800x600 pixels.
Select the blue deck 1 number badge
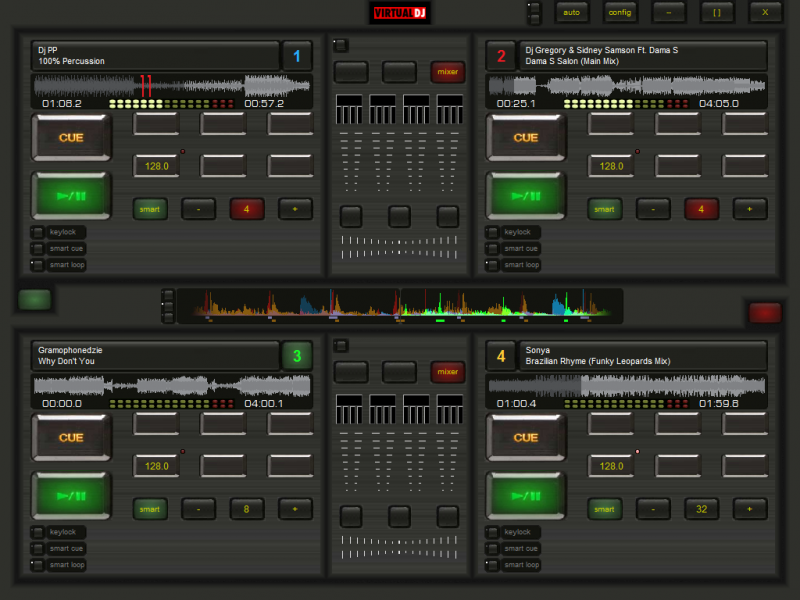tap(297, 56)
